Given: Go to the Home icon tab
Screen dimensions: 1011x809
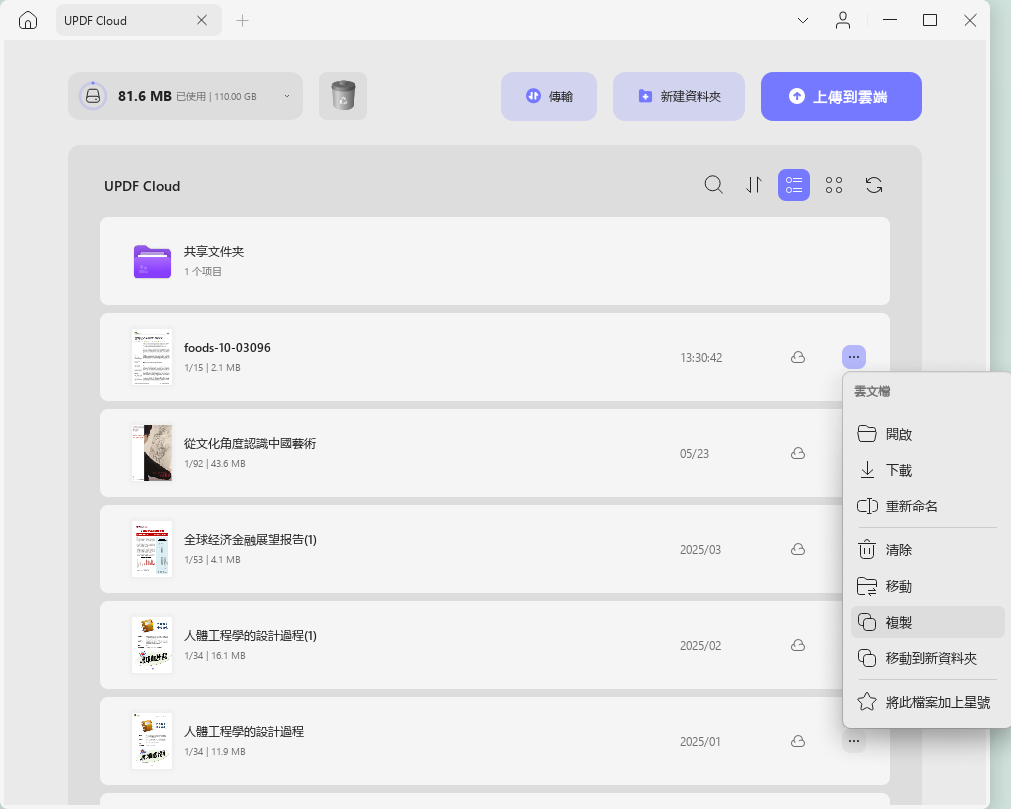Looking at the screenshot, I should click(x=28, y=20).
